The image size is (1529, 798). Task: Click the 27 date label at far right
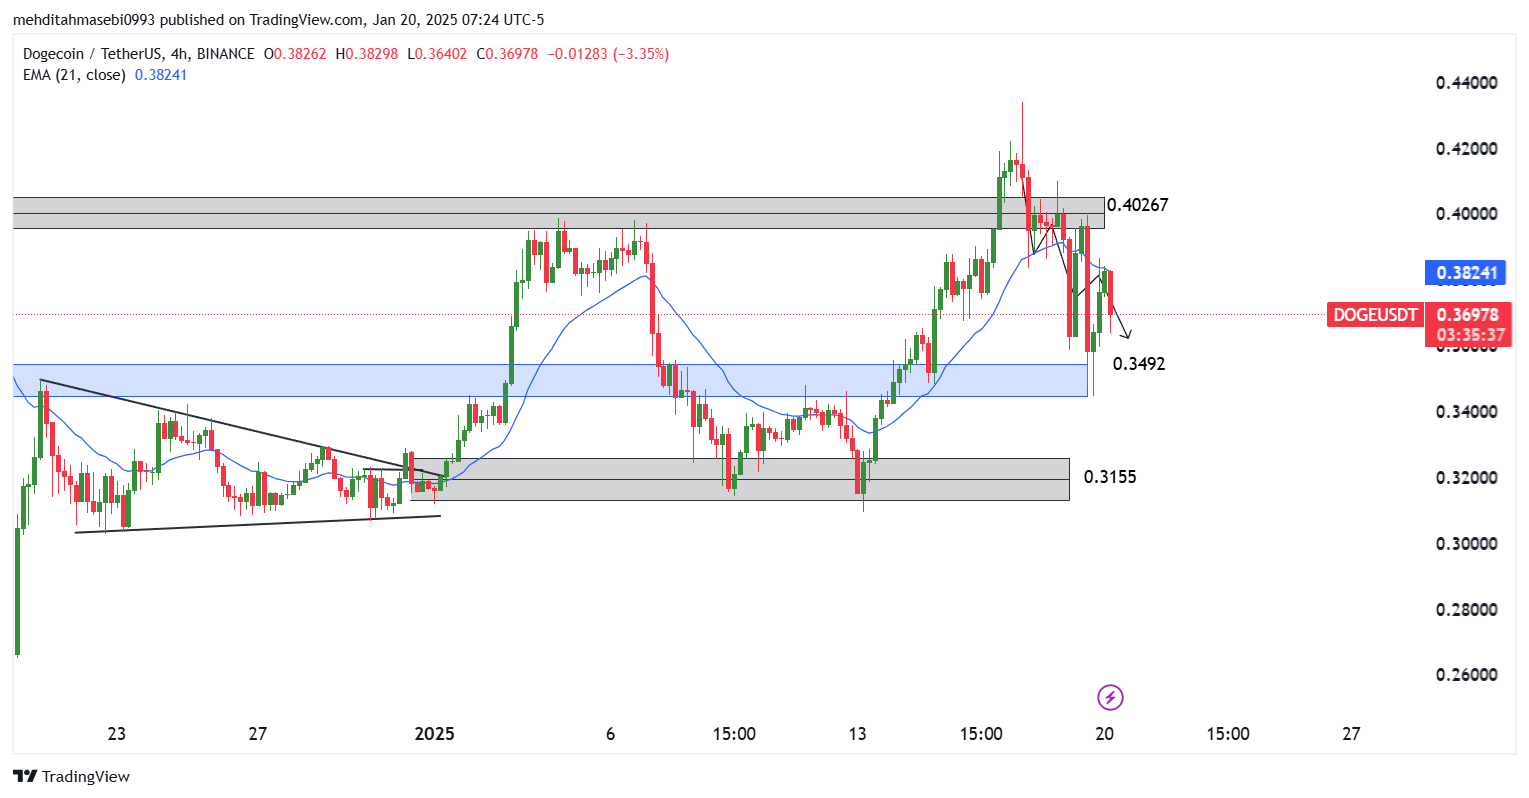tap(1351, 734)
